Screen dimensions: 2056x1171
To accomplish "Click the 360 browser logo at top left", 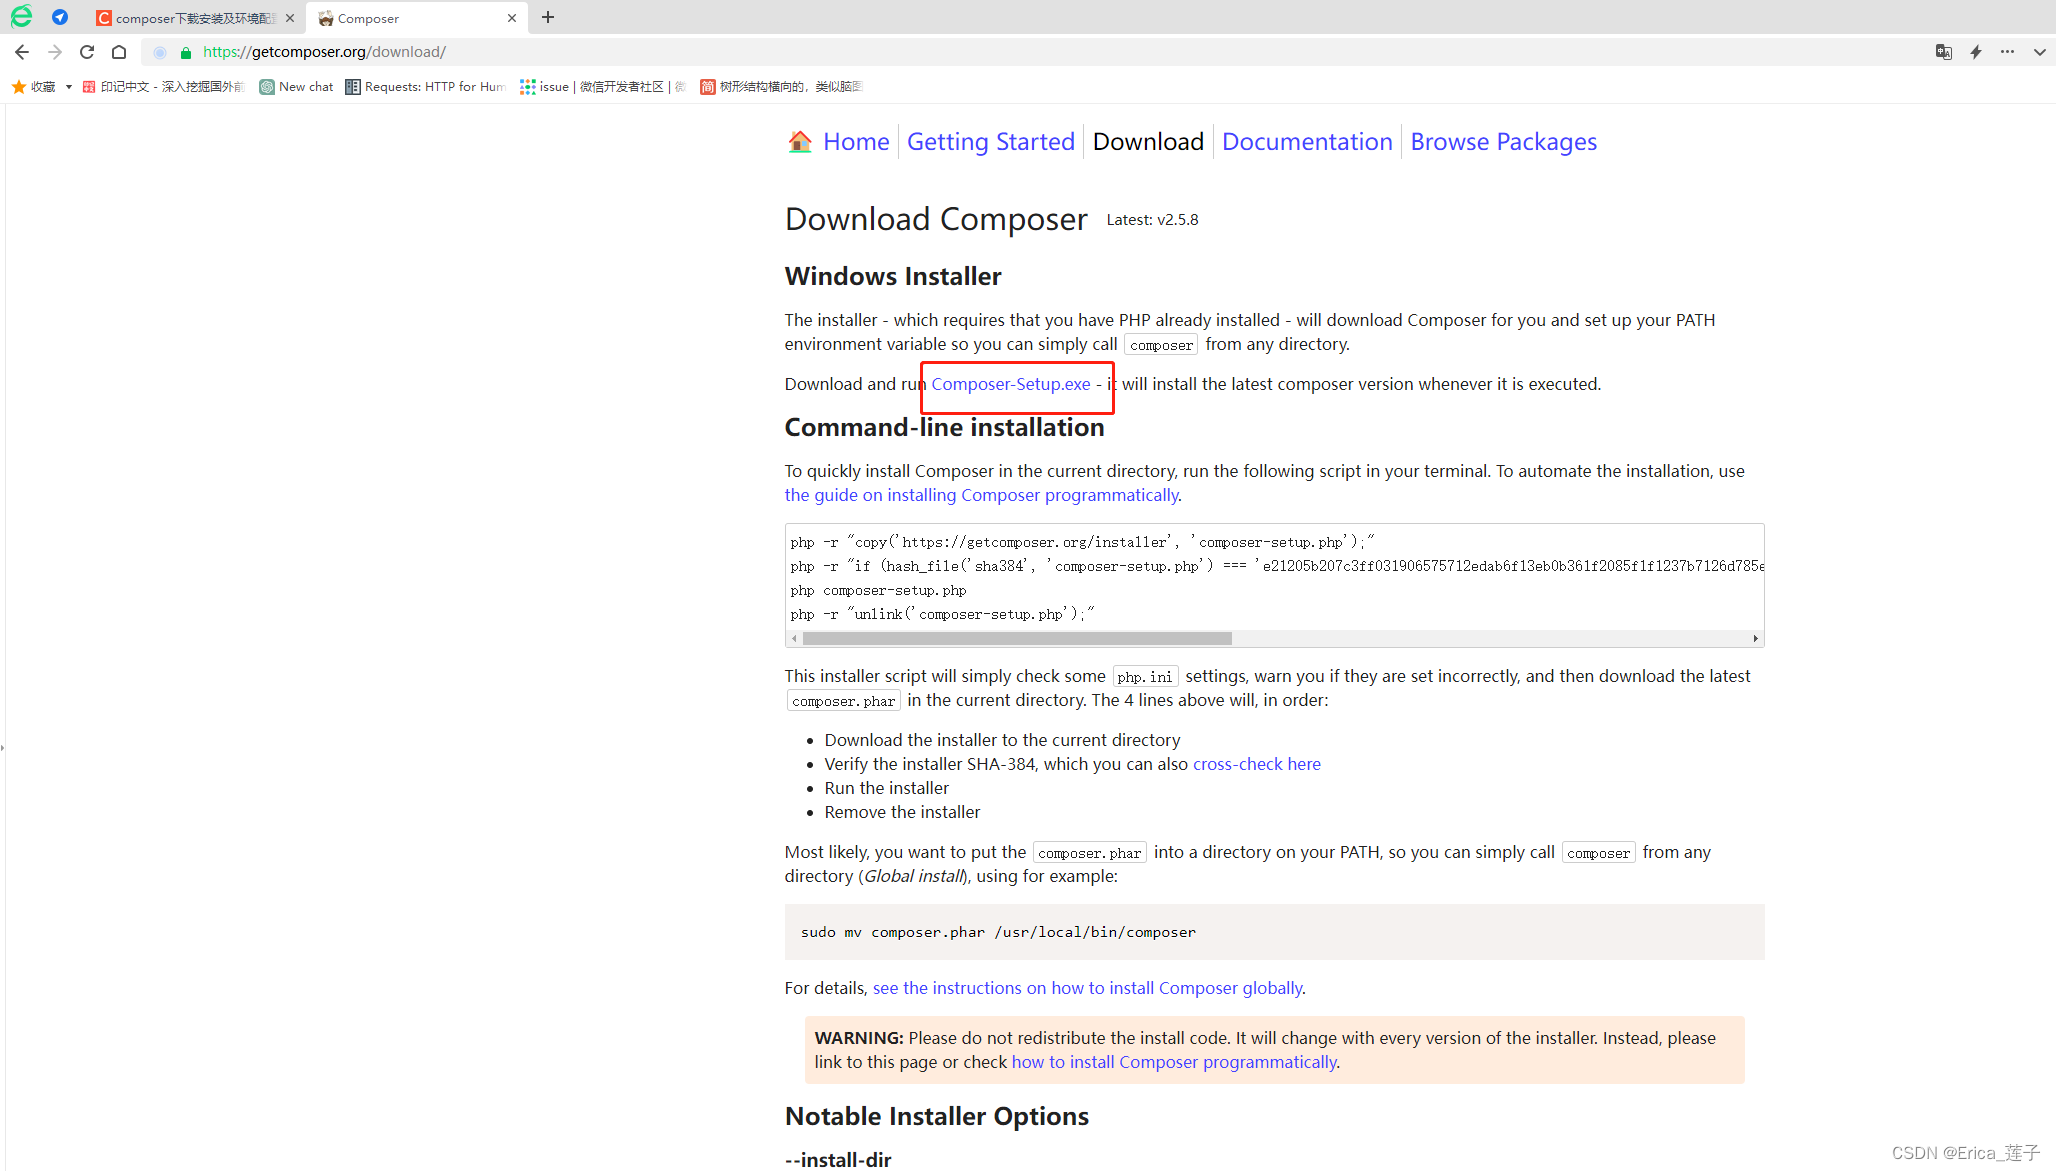I will click(x=20, y=16).
